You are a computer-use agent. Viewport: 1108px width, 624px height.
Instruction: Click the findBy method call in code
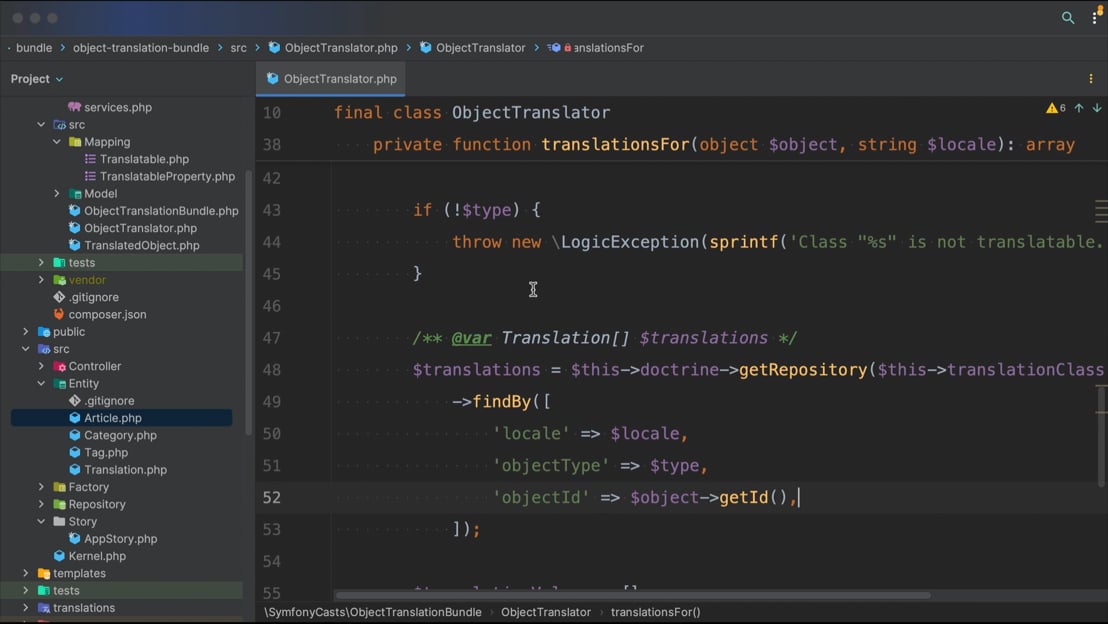pyautogui.click(x=501, y=401)
